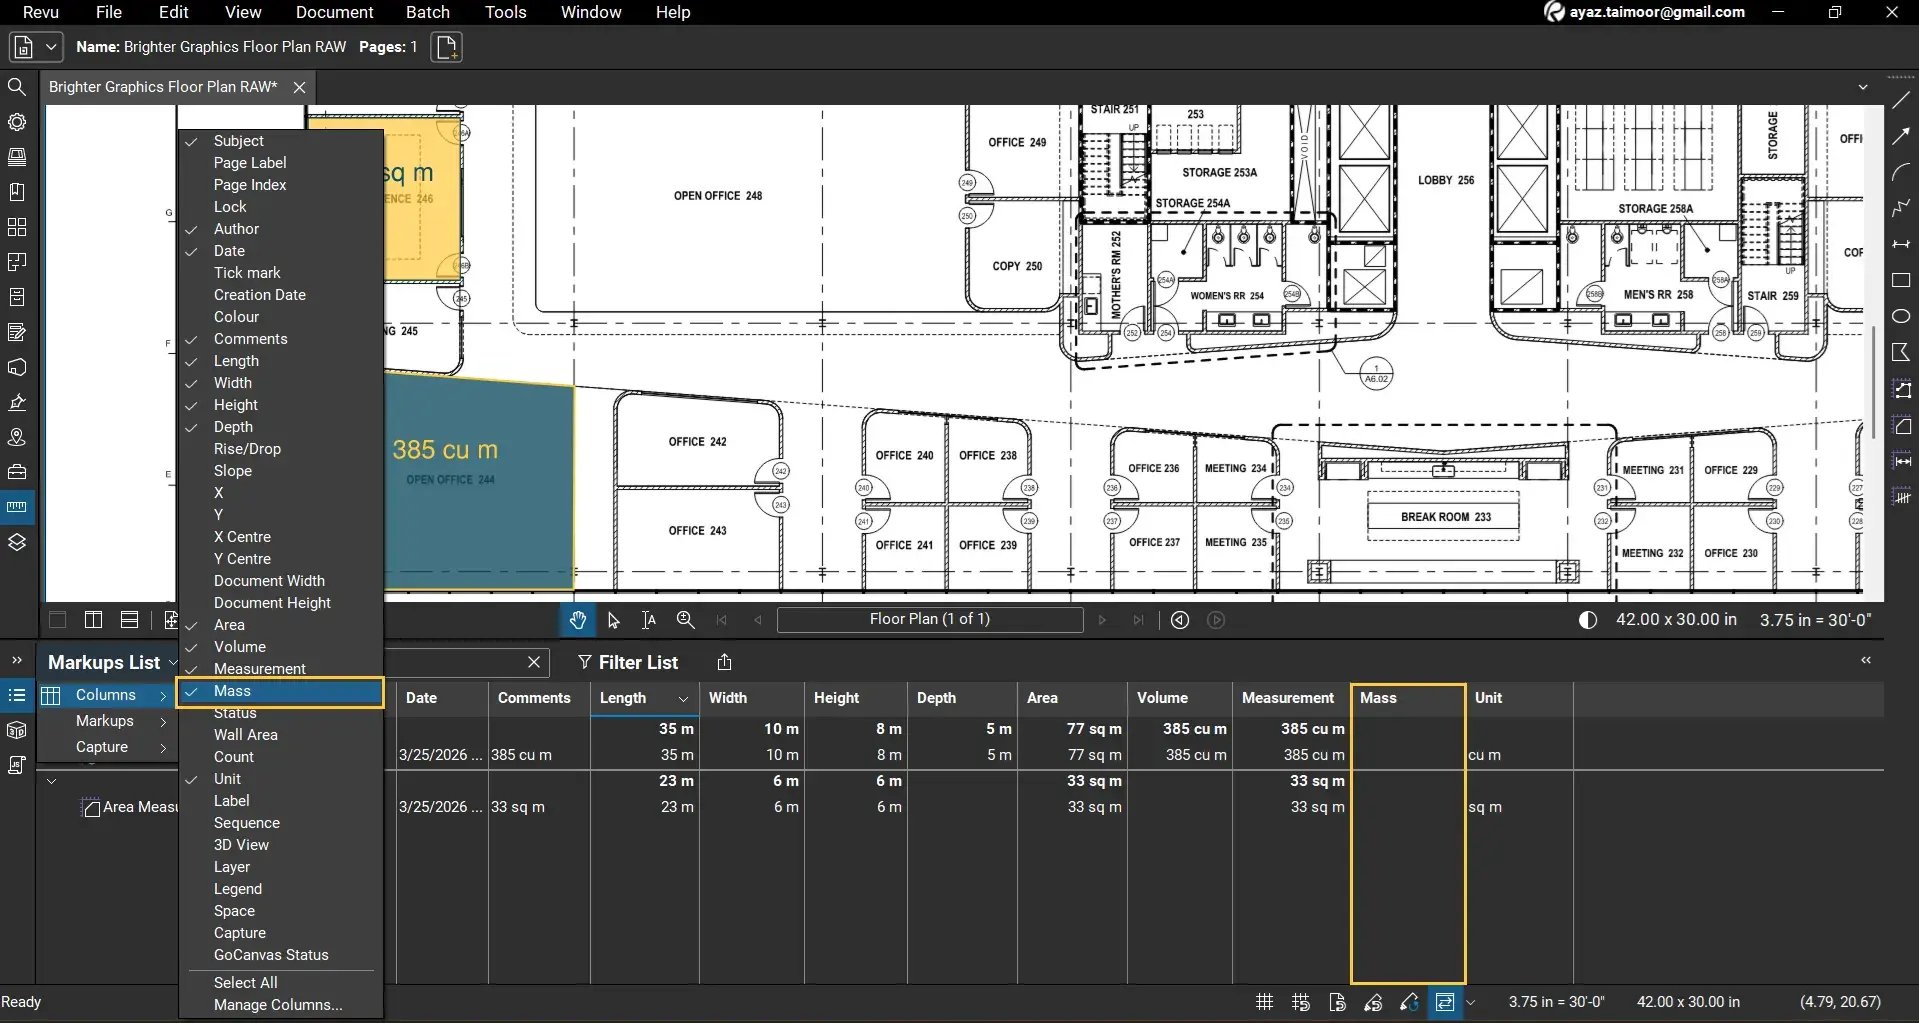Viewport: 1919px width, 1023px height.
Task: Adjust page brightness with the contrast control
Action: [x=1588, y=620]
